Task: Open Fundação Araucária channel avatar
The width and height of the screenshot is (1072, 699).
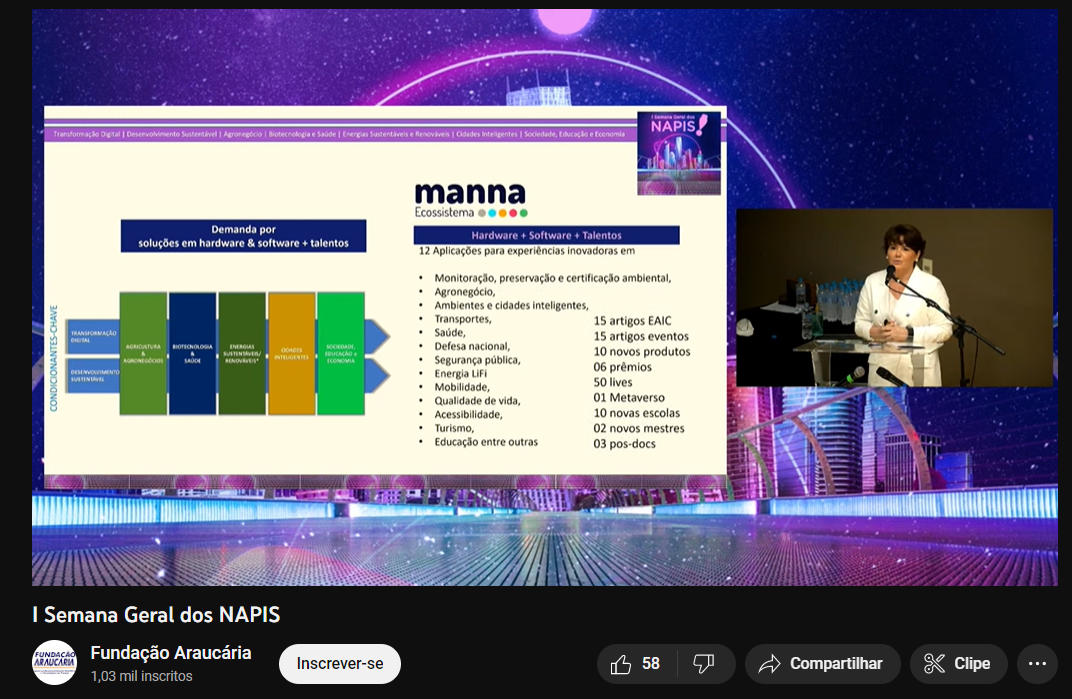Action: coord(55,663)
